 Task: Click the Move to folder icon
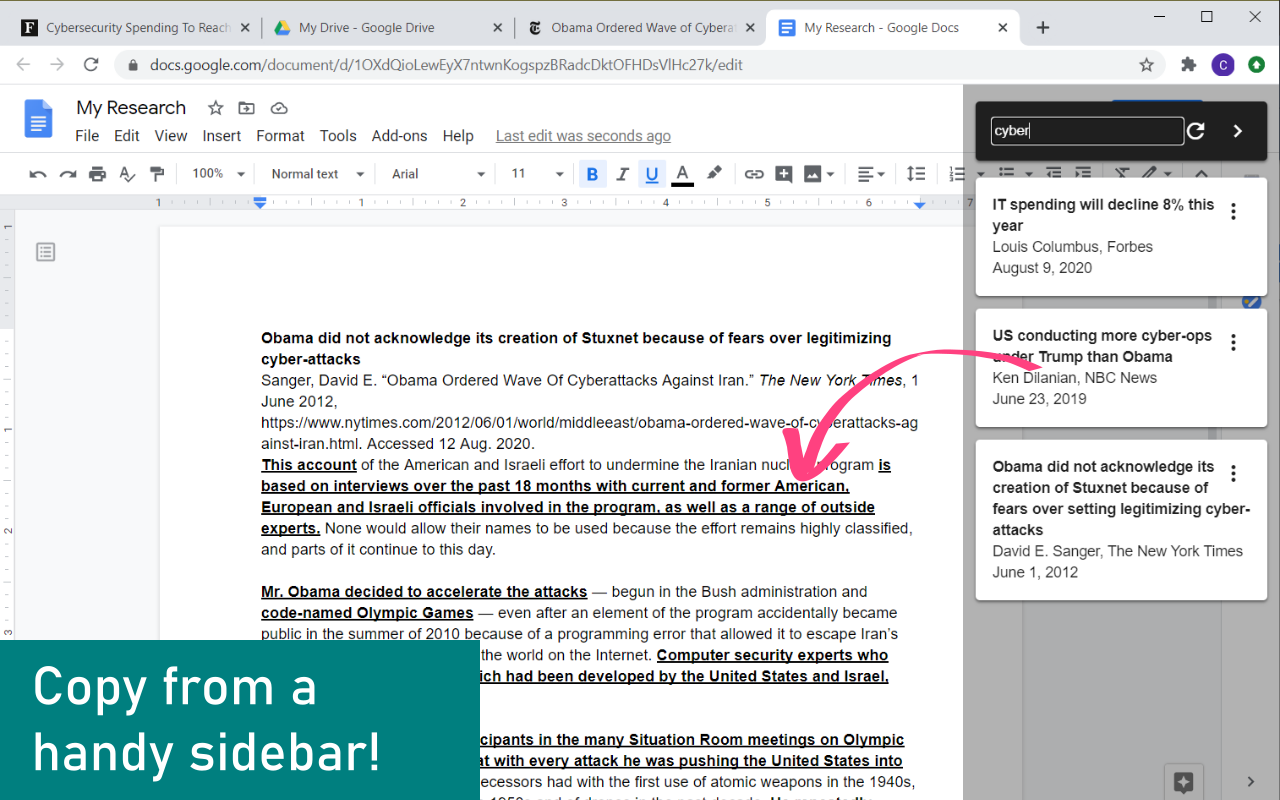tap(247, 108)
